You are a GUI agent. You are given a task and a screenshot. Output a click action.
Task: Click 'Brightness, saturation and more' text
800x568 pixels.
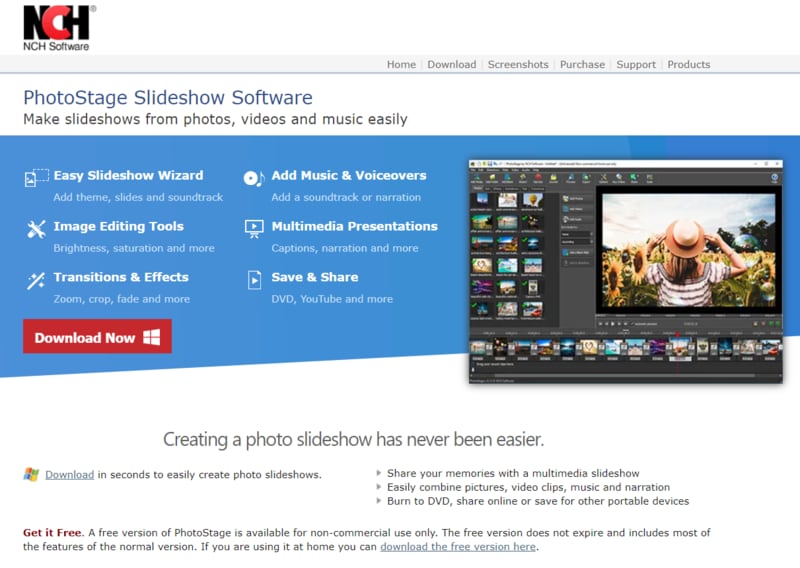point(134,248)
